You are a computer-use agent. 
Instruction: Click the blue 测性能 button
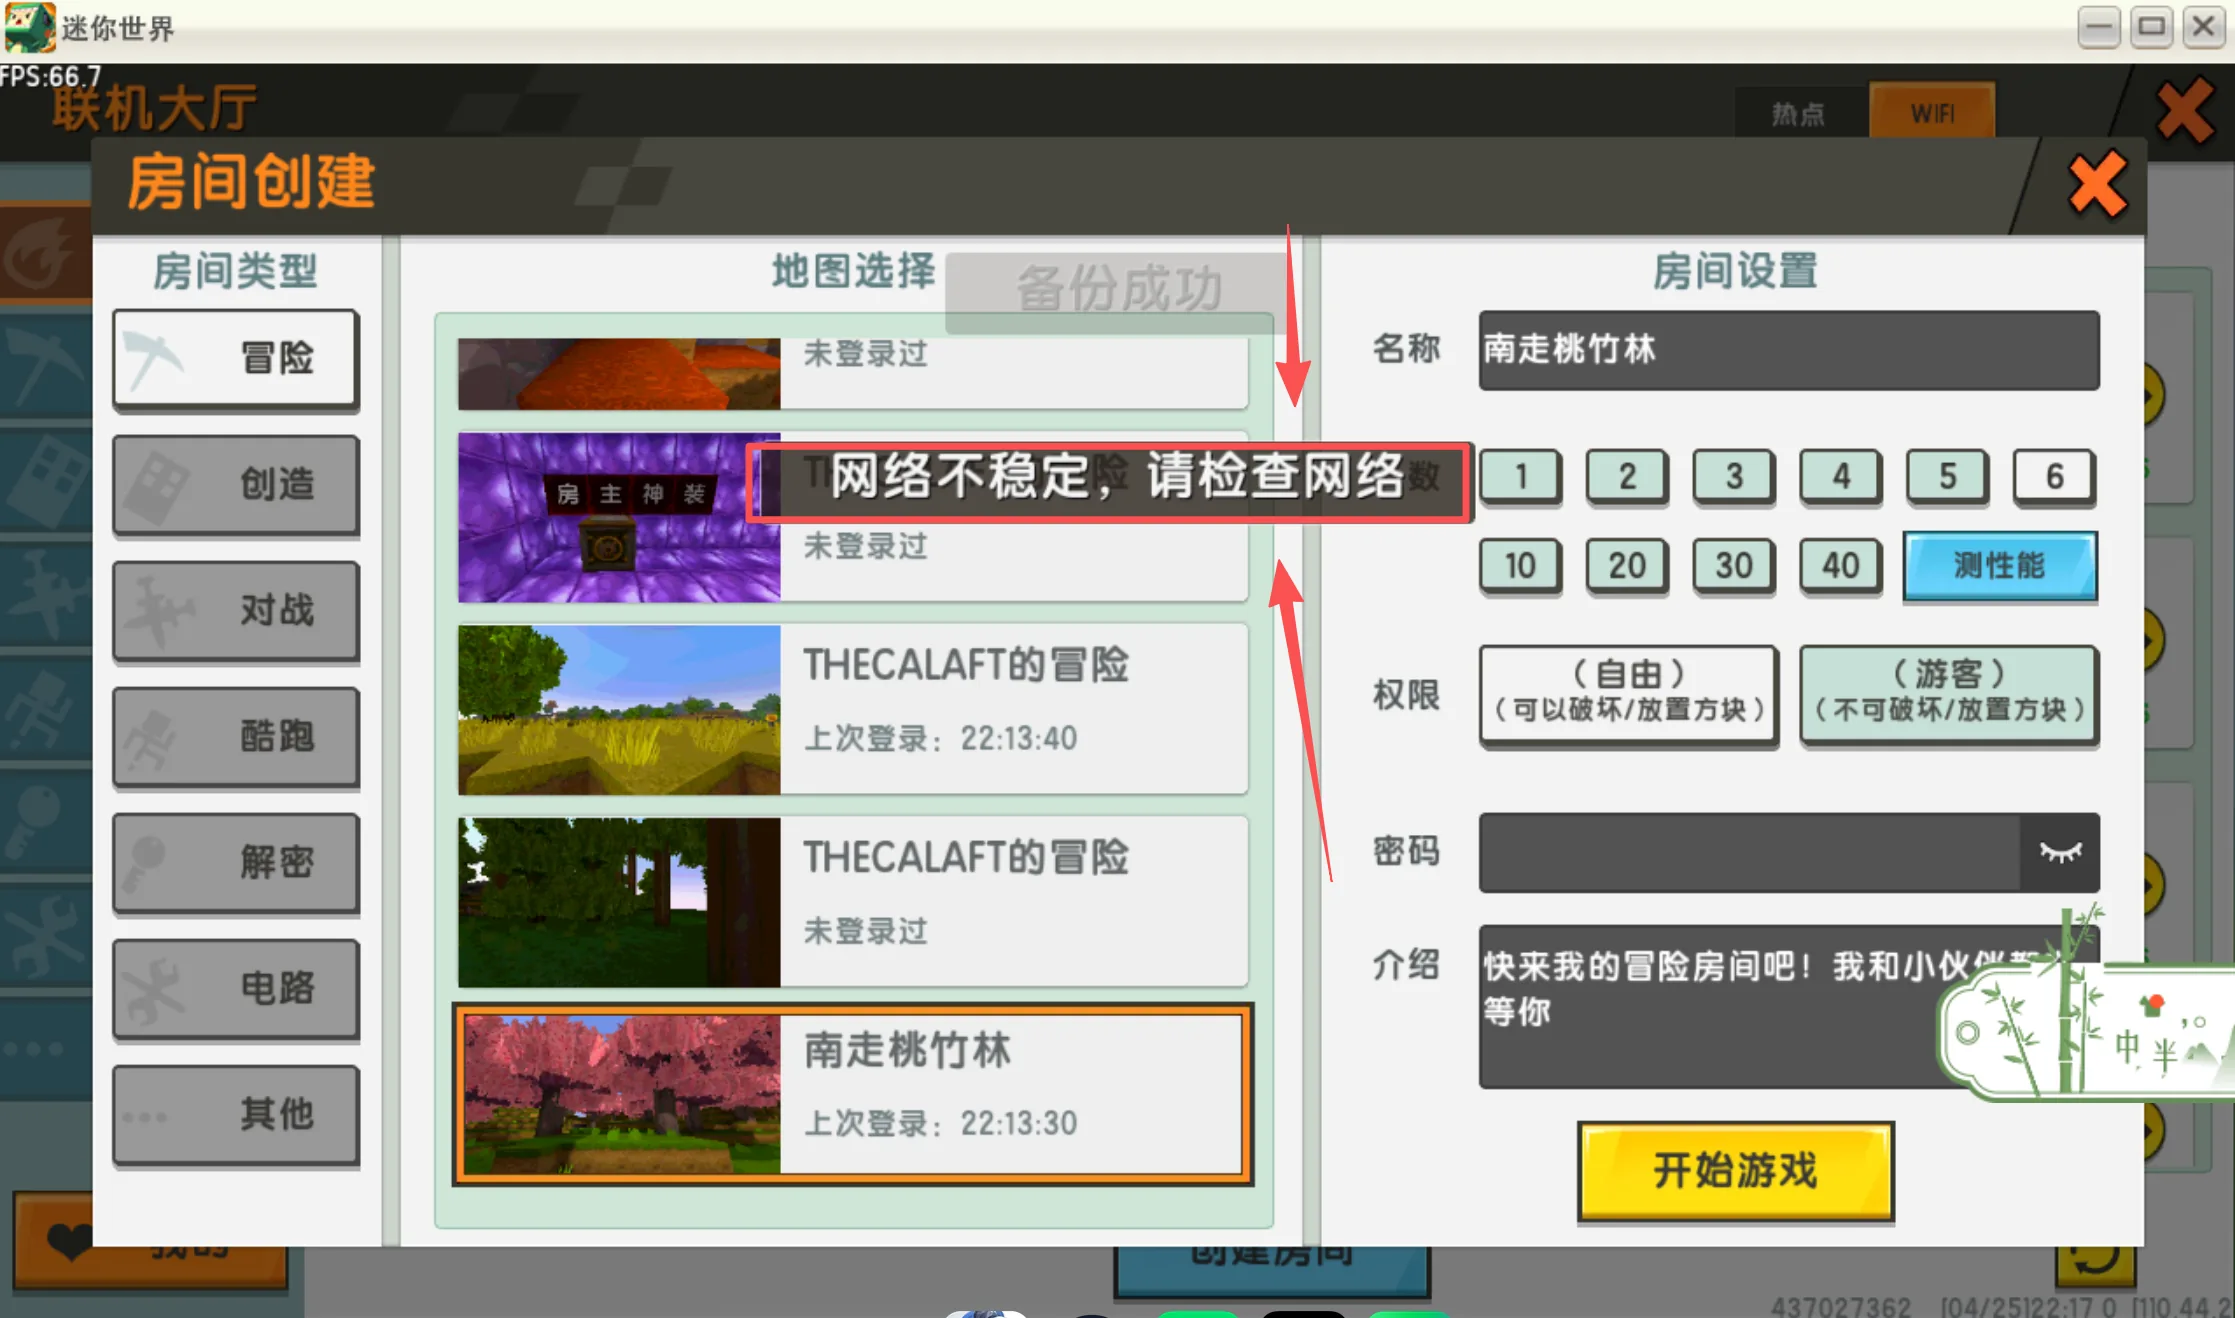pos(2000,566)
